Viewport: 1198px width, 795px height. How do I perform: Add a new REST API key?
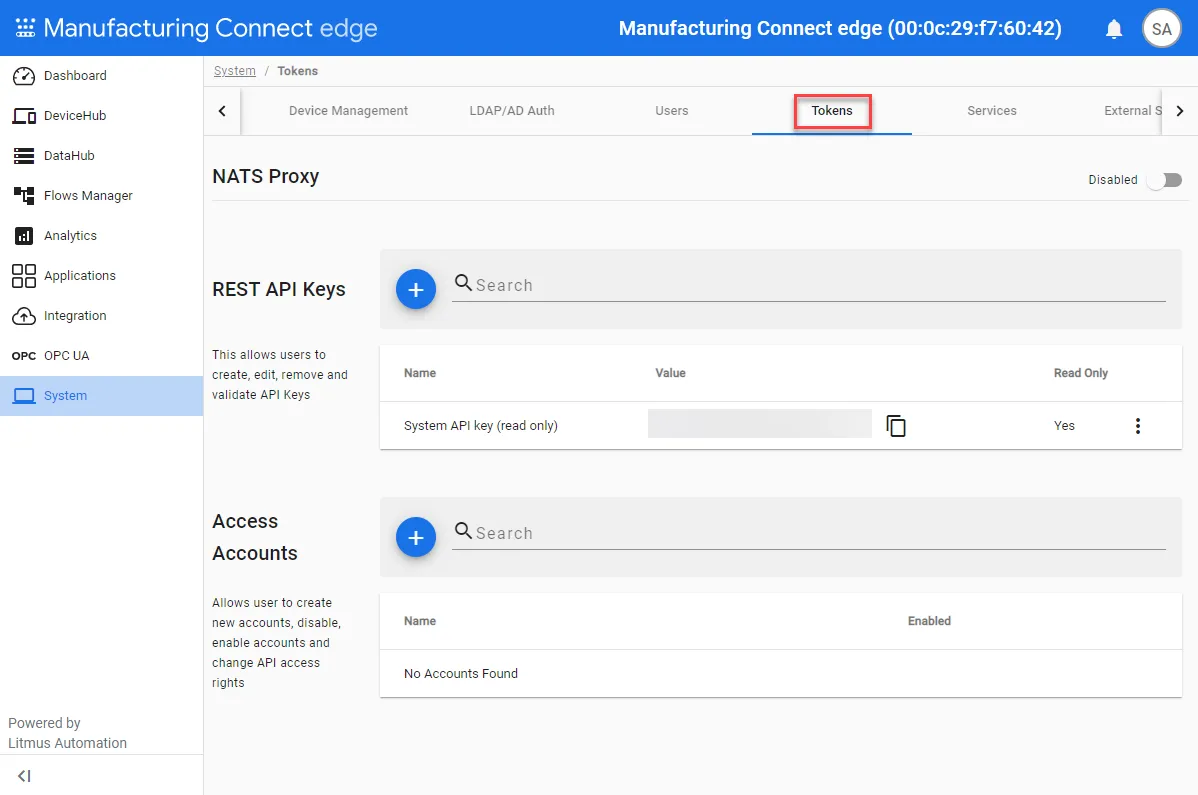coord(416,289)
